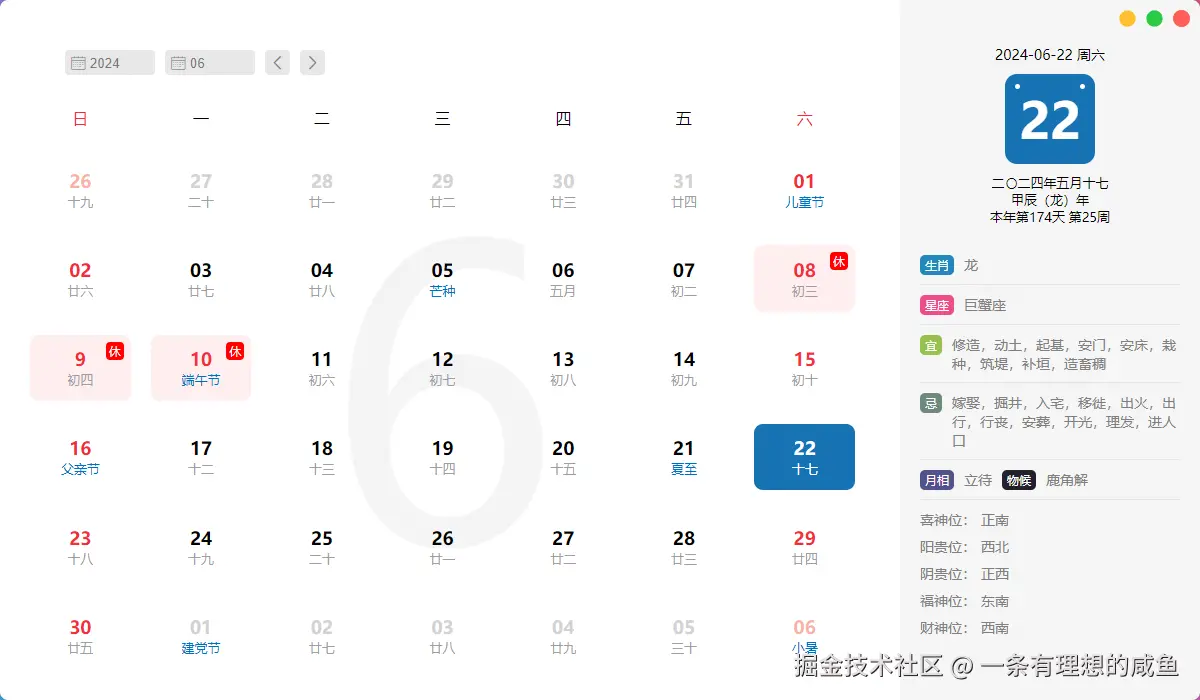Toggle the 休 badge on 端午节 June 10
1200x700 pixels.
(x=236, y=350)
